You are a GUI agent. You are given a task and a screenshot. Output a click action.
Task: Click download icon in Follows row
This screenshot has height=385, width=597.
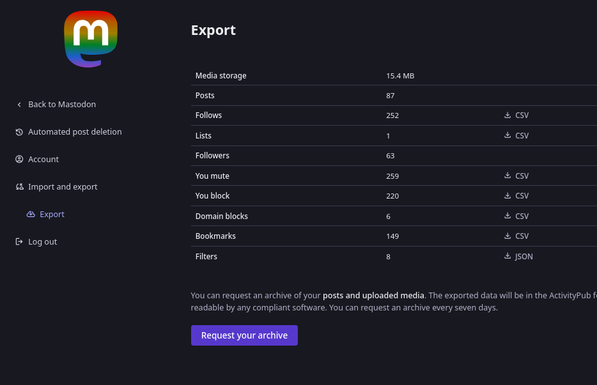pyautogui.click(x=508, y=115)
